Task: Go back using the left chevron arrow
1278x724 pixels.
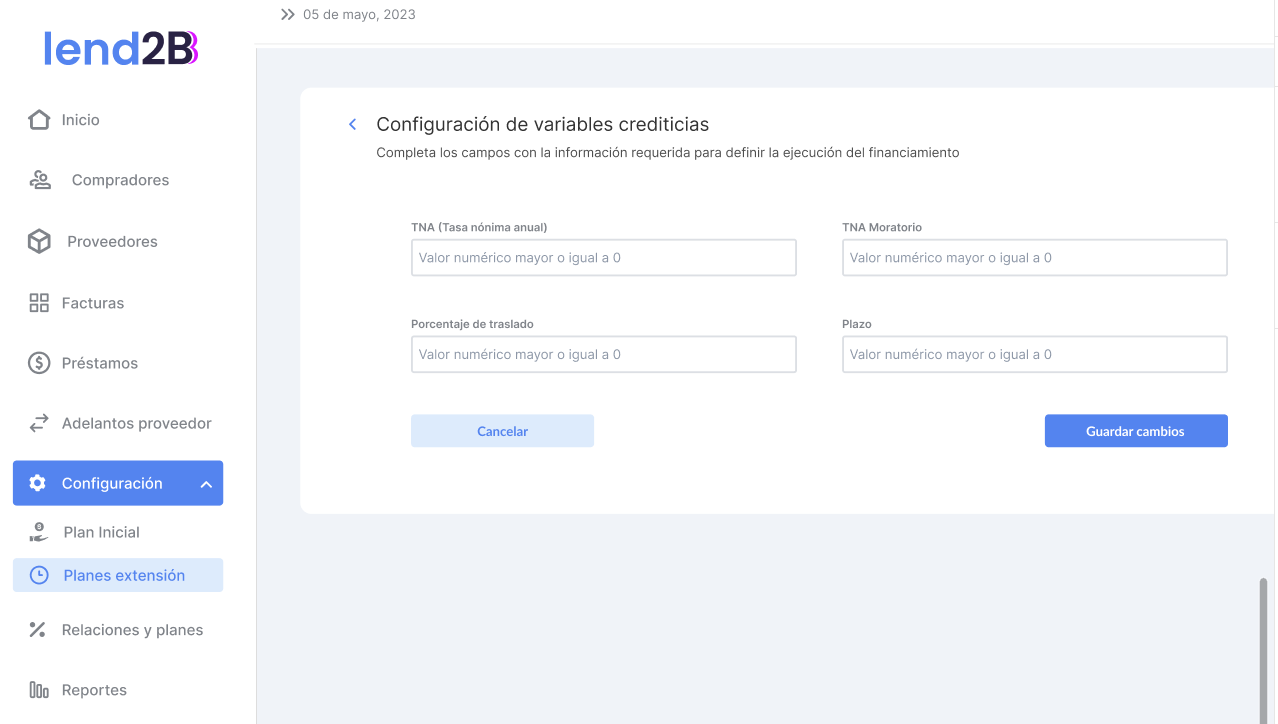Action: (x=352, y=125)
